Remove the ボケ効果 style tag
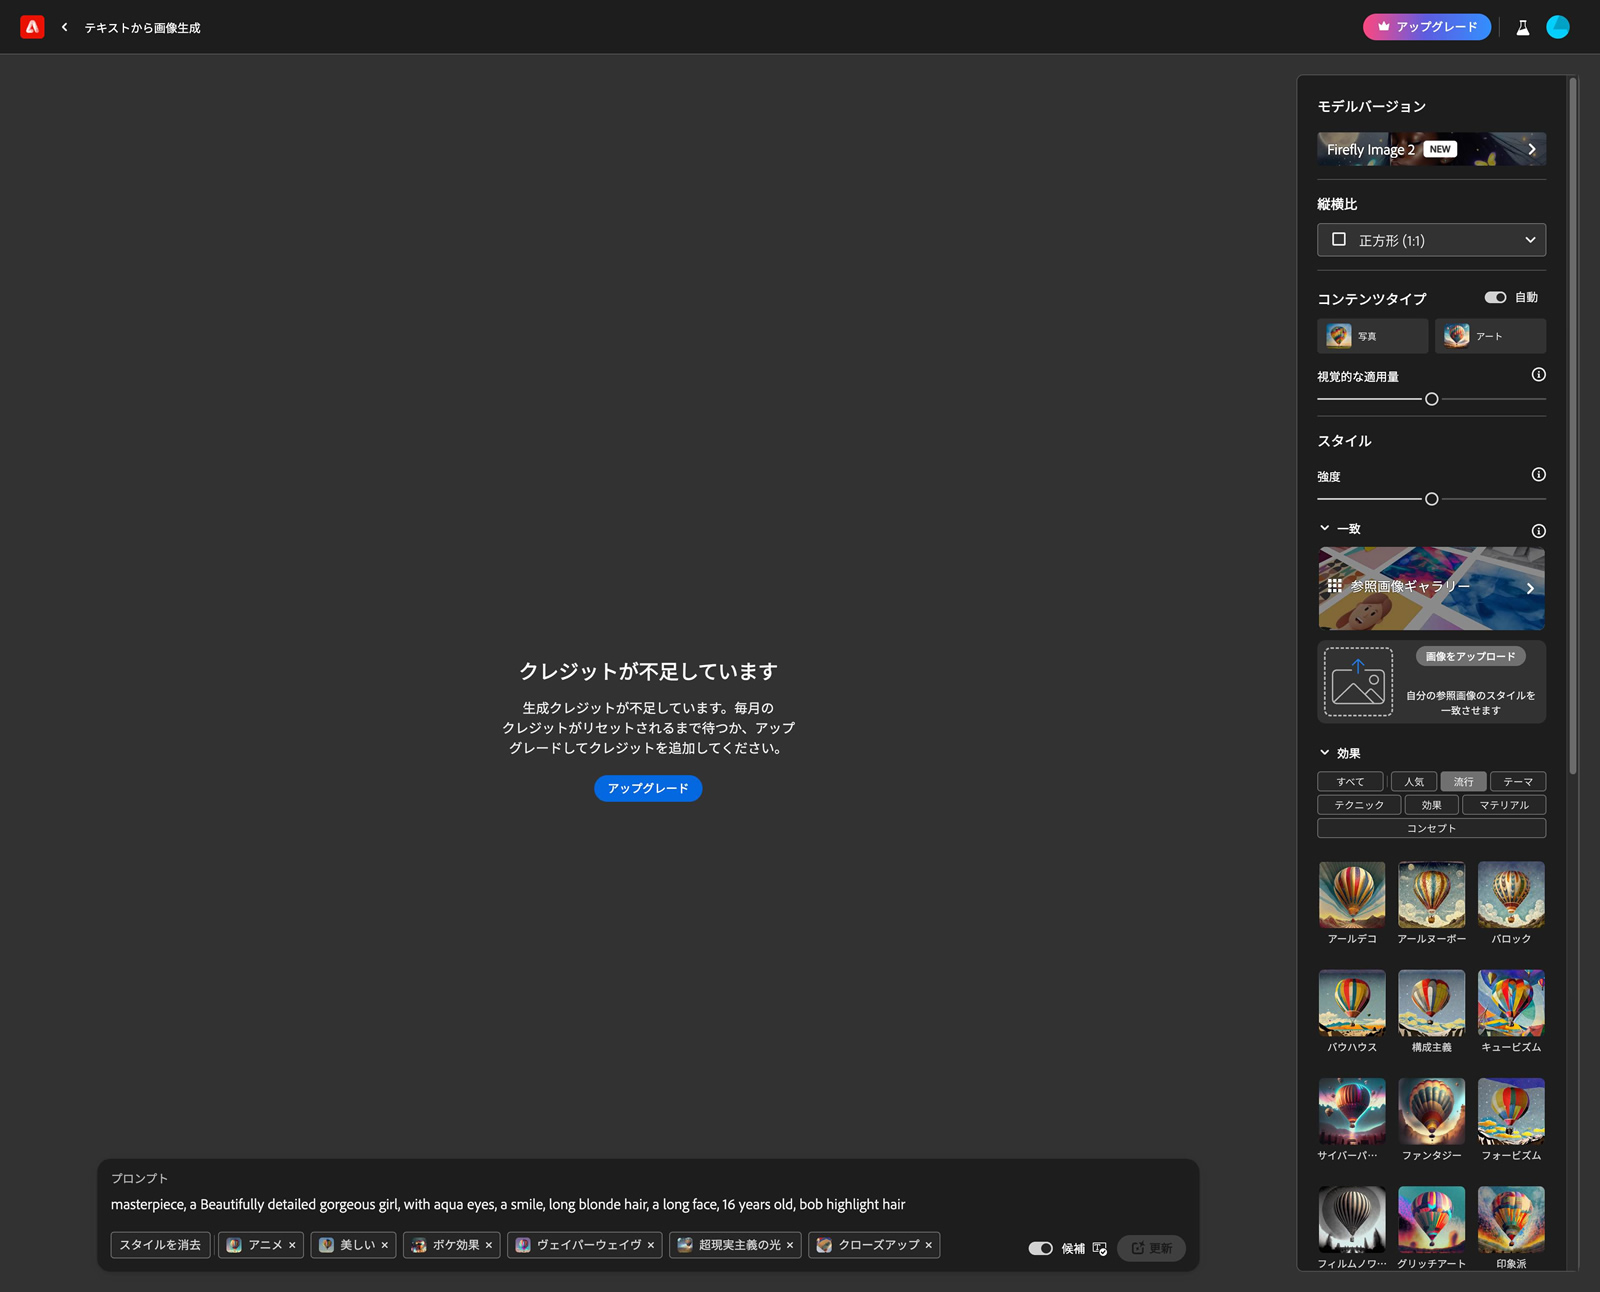The width and height of the screenshot is (1600, 1292). [489, 1245]
